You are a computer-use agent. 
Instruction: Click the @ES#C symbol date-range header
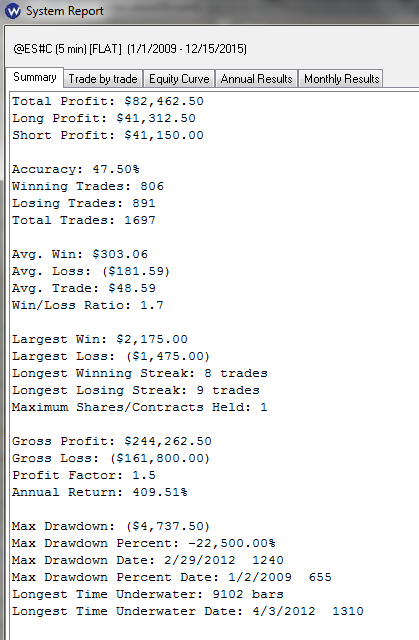(130, 49)
